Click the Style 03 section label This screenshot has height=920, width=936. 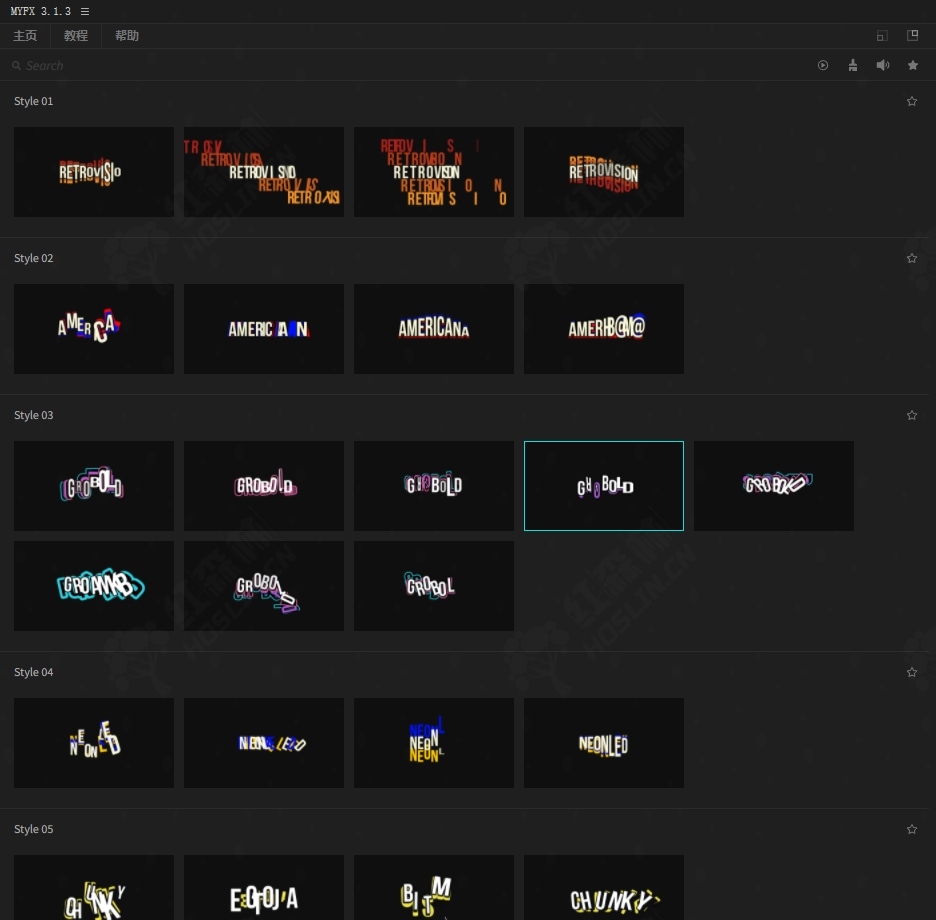33,416
